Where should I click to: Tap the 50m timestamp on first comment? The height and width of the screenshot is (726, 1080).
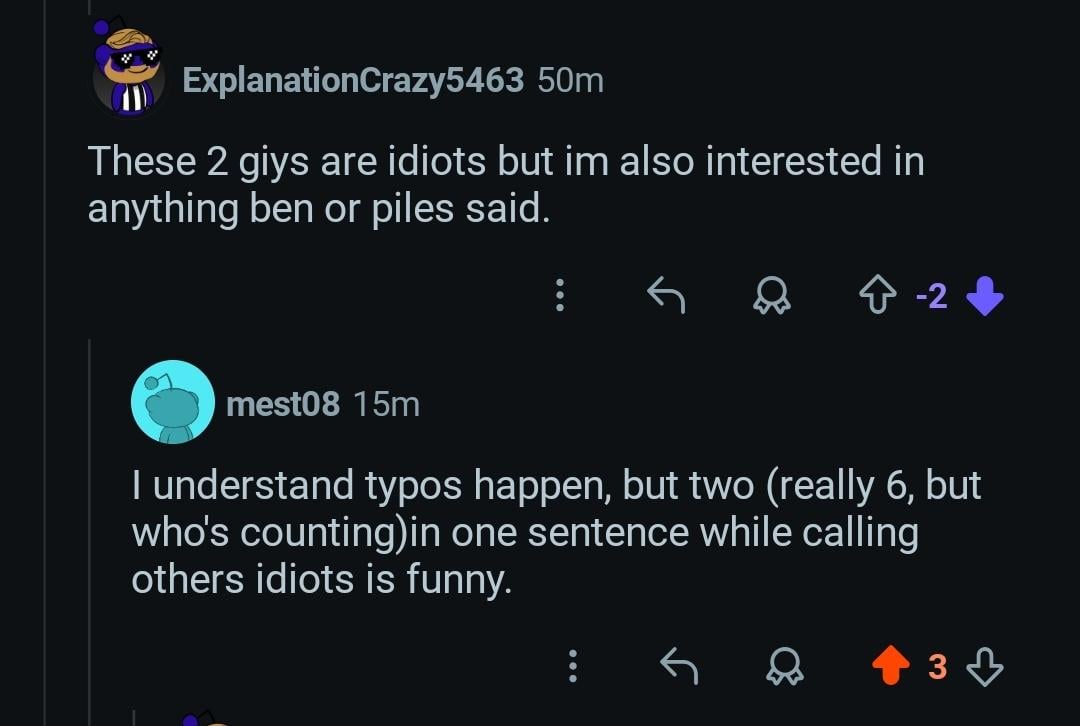[x=570, y=80]
